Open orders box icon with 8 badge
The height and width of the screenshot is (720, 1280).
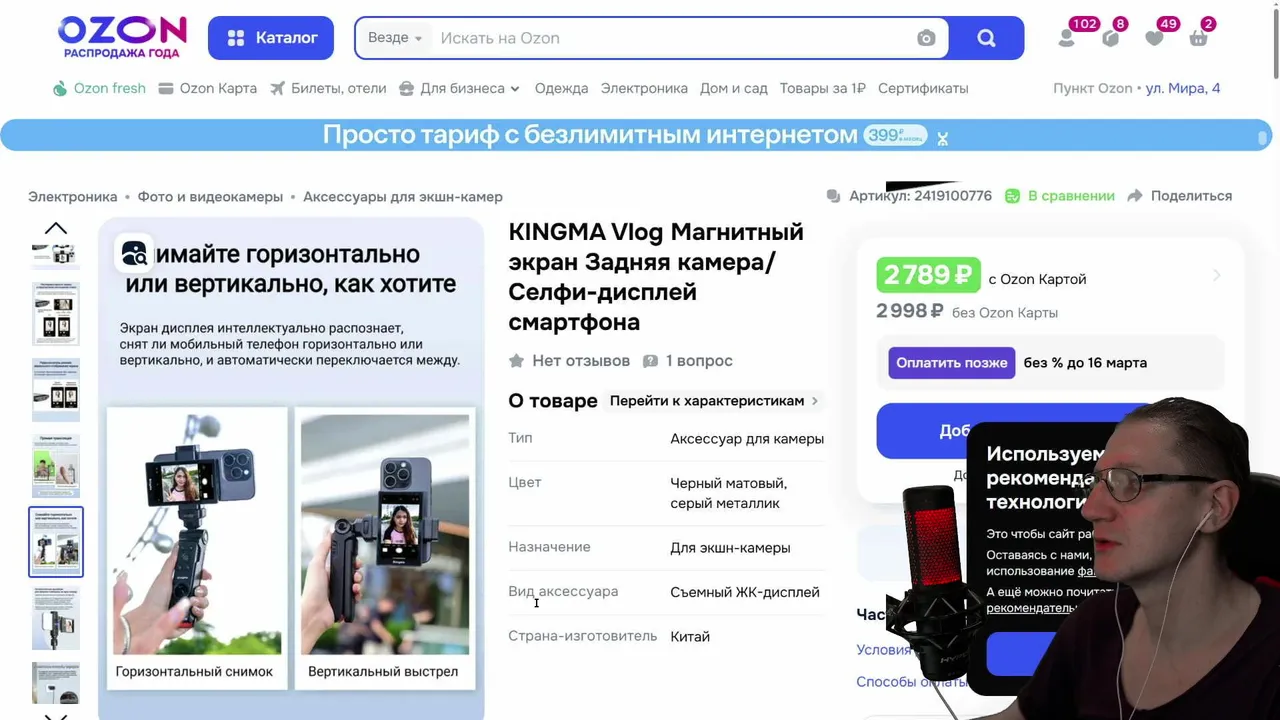pyautogui.click(x=1111, y=38)
